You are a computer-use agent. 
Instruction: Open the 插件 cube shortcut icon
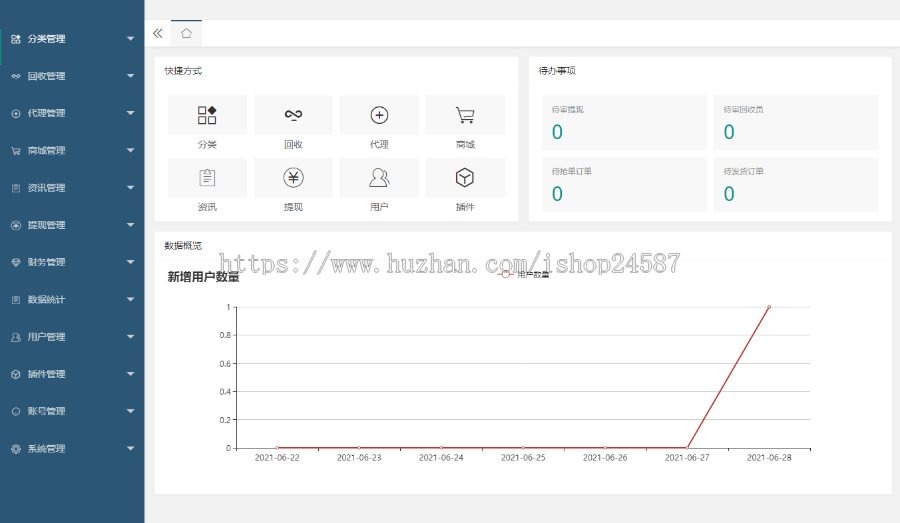point(465,177)
